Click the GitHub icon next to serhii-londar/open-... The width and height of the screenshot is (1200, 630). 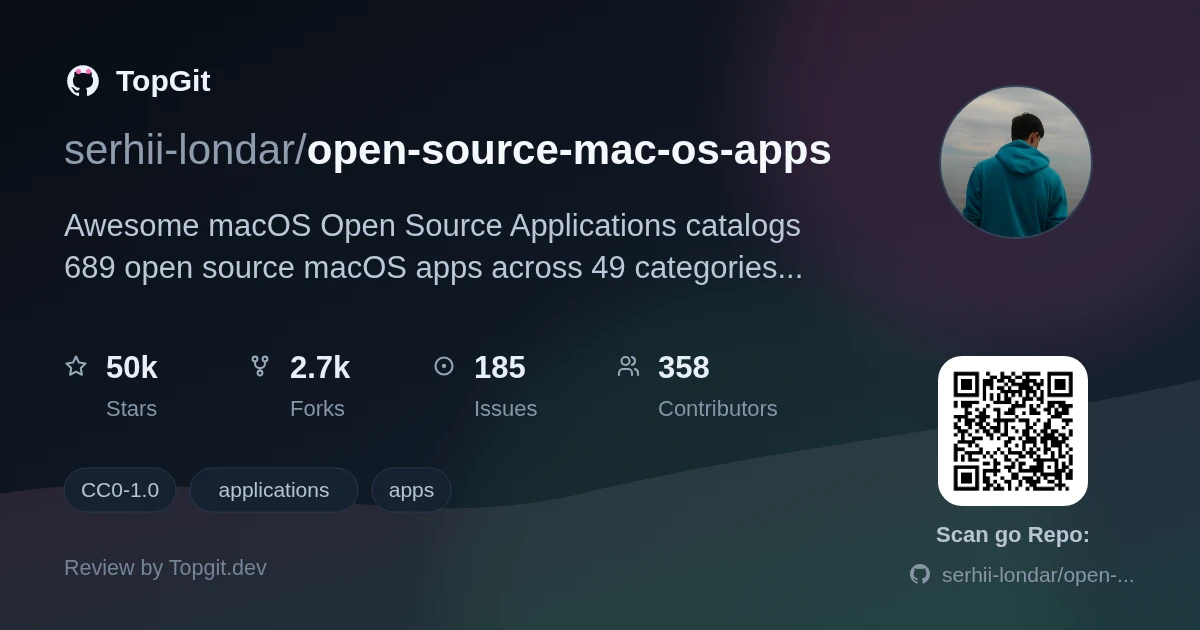pyautogui.click(x=920, y=574)
